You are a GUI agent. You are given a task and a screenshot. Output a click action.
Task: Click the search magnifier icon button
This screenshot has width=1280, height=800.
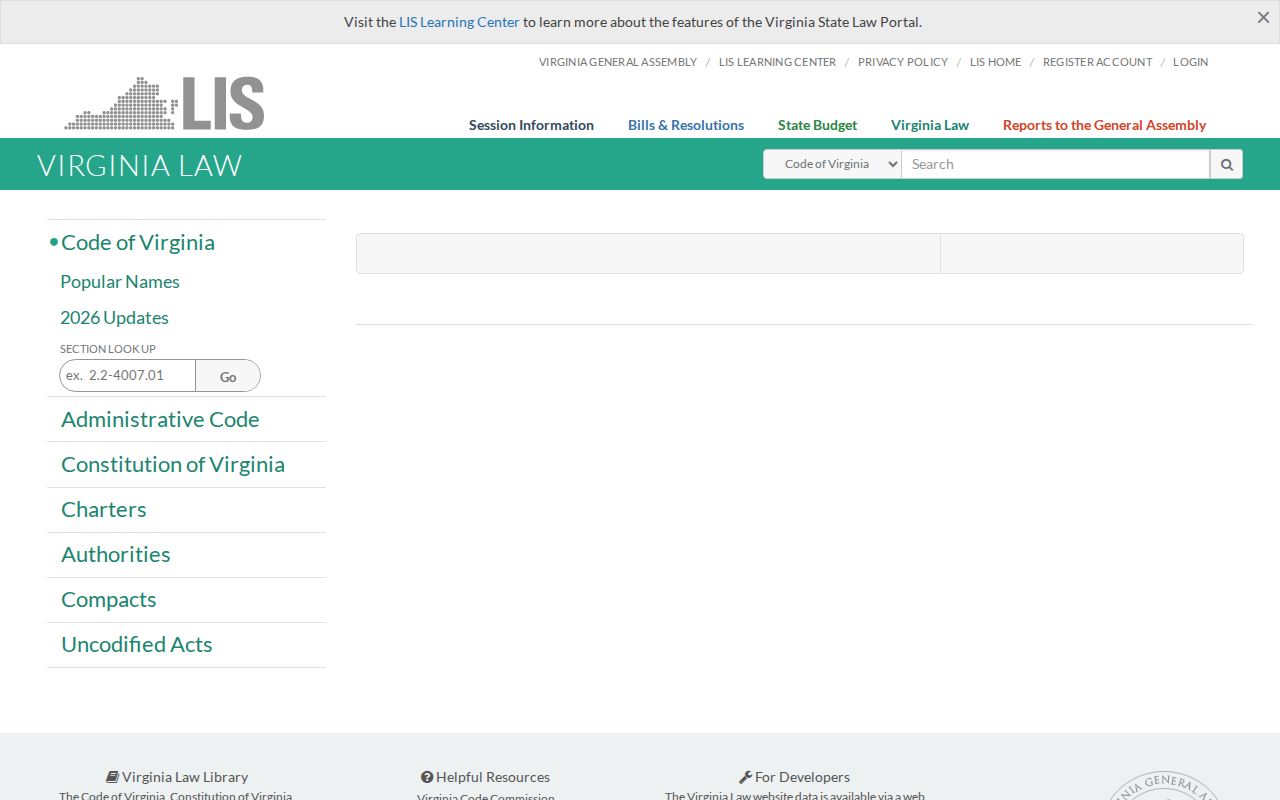tap(1226, 164)
